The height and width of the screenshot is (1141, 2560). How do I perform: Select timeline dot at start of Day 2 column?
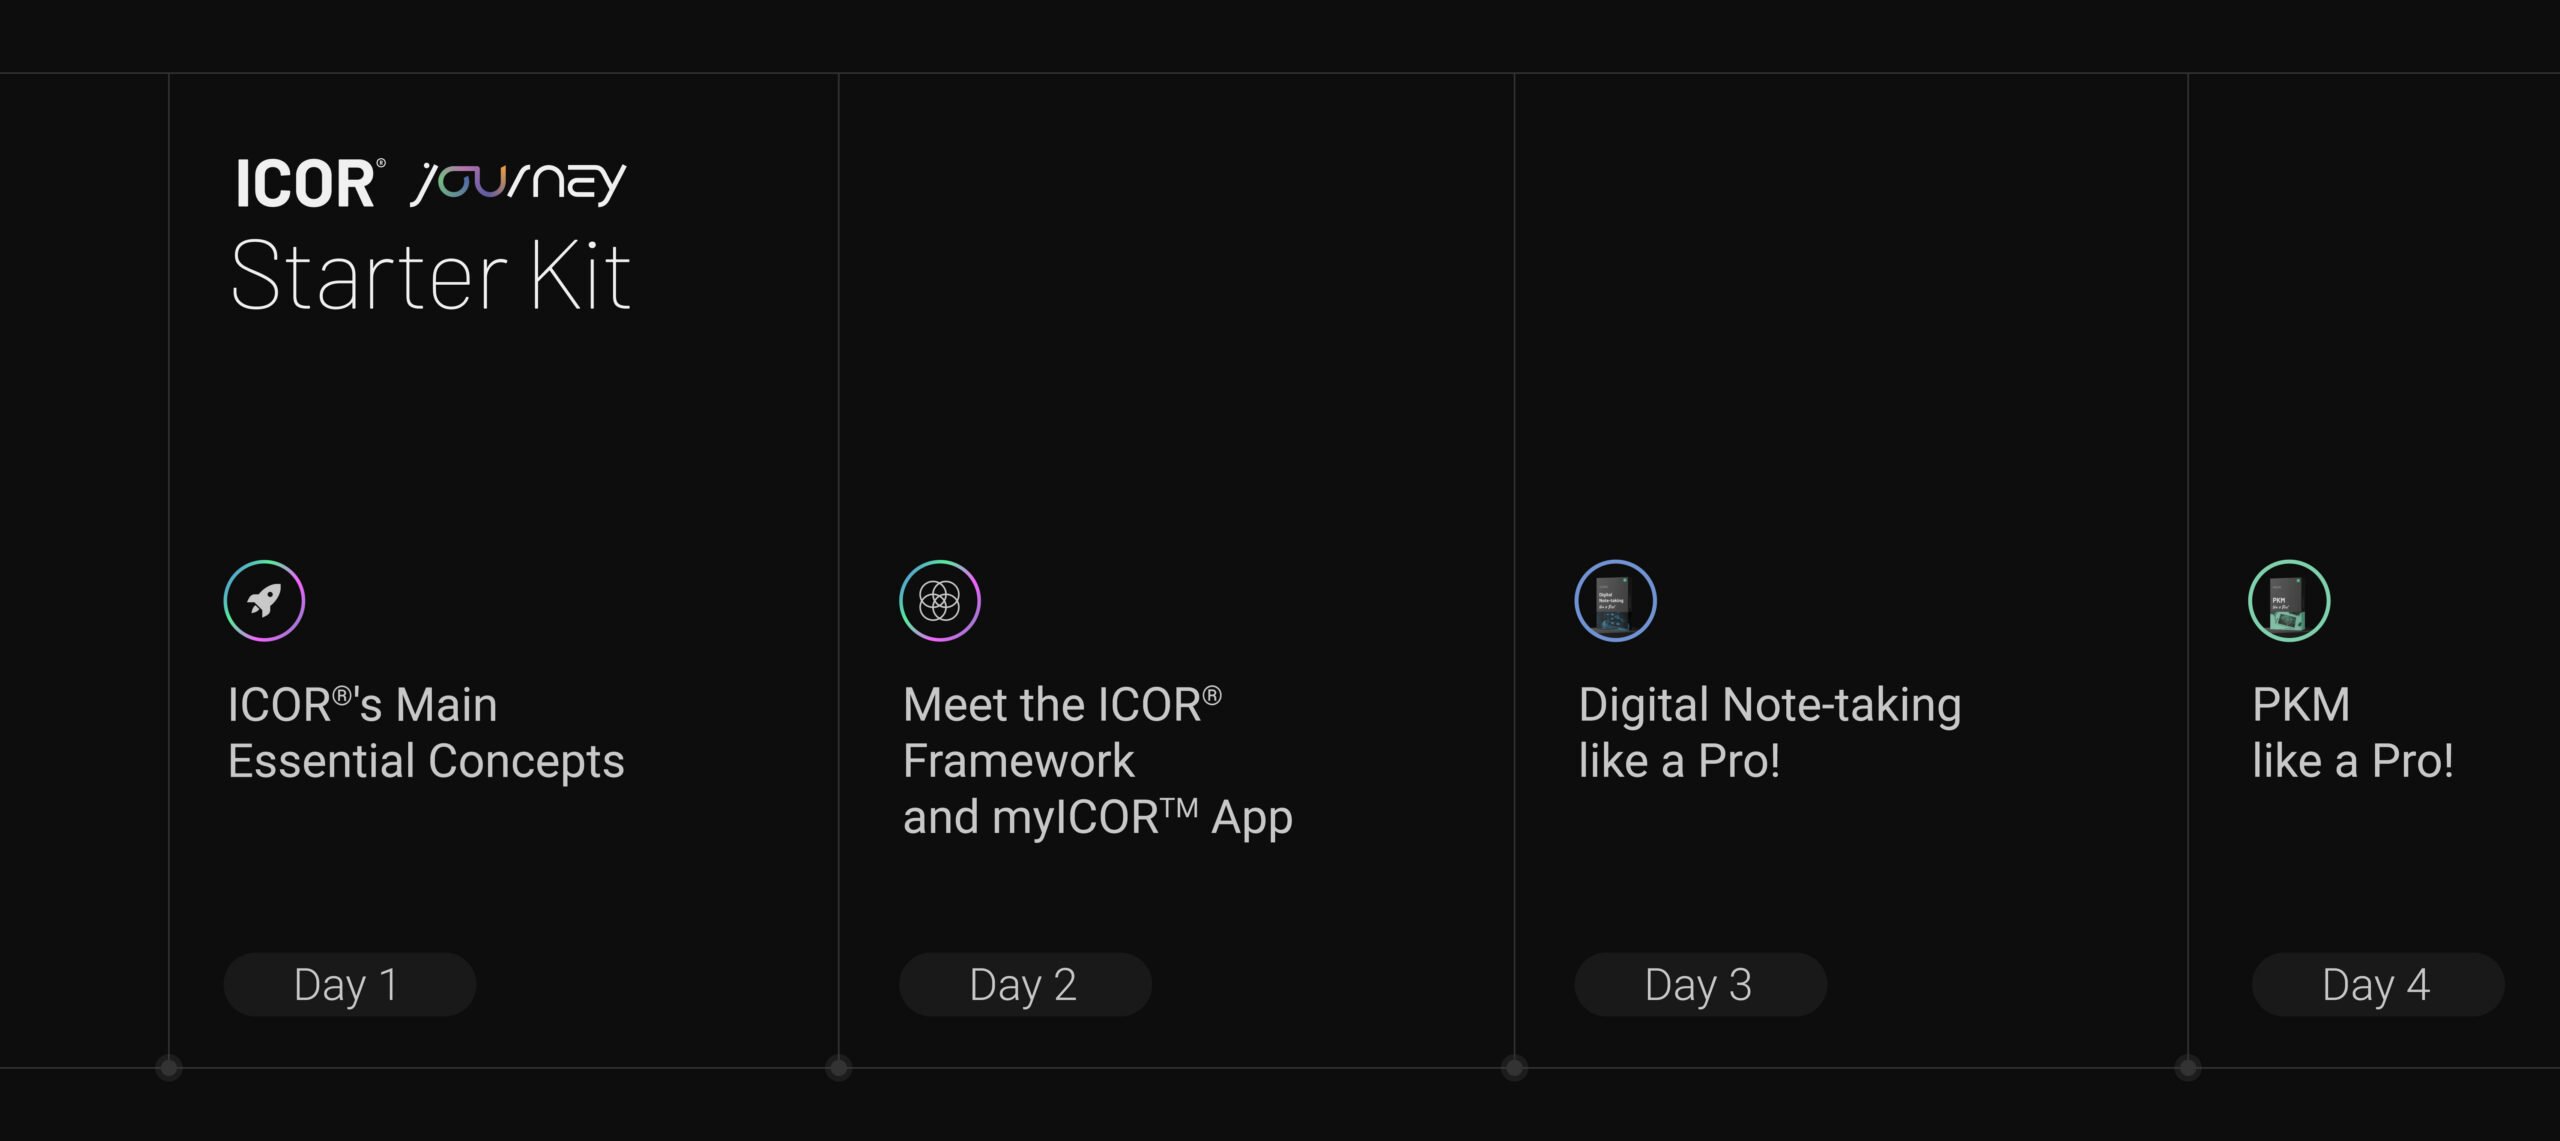[838, 1068]
